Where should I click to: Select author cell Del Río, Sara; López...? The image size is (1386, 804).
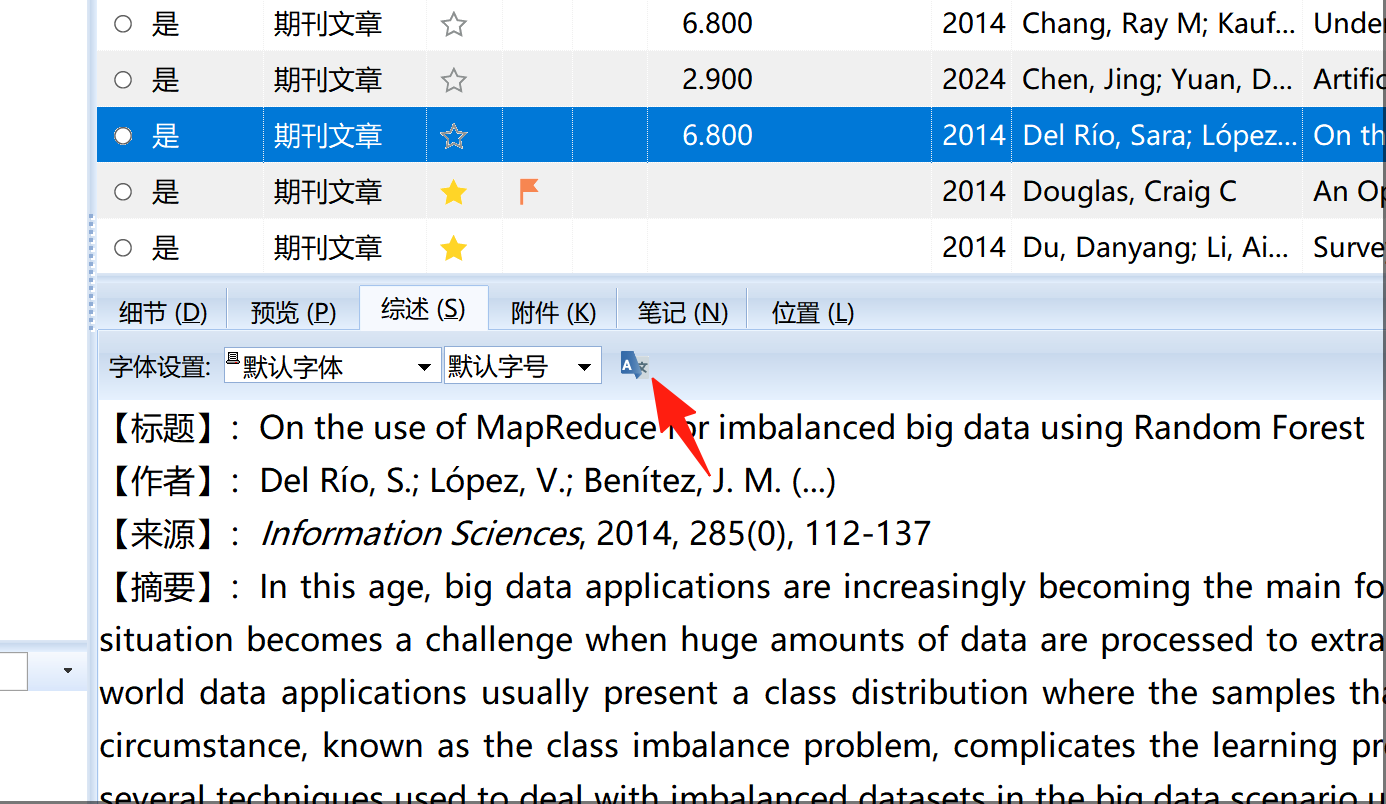point(1158,136)
